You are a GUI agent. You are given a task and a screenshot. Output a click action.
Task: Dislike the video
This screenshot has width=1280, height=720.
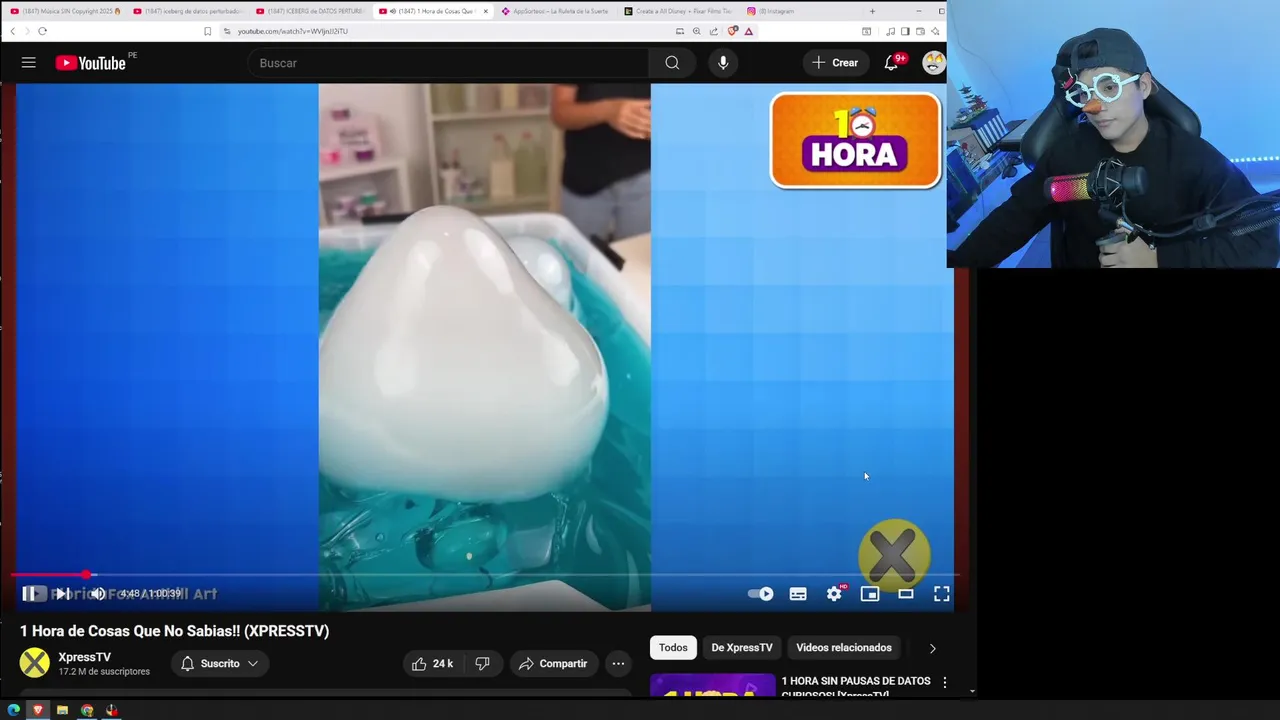tap(482, 663)
